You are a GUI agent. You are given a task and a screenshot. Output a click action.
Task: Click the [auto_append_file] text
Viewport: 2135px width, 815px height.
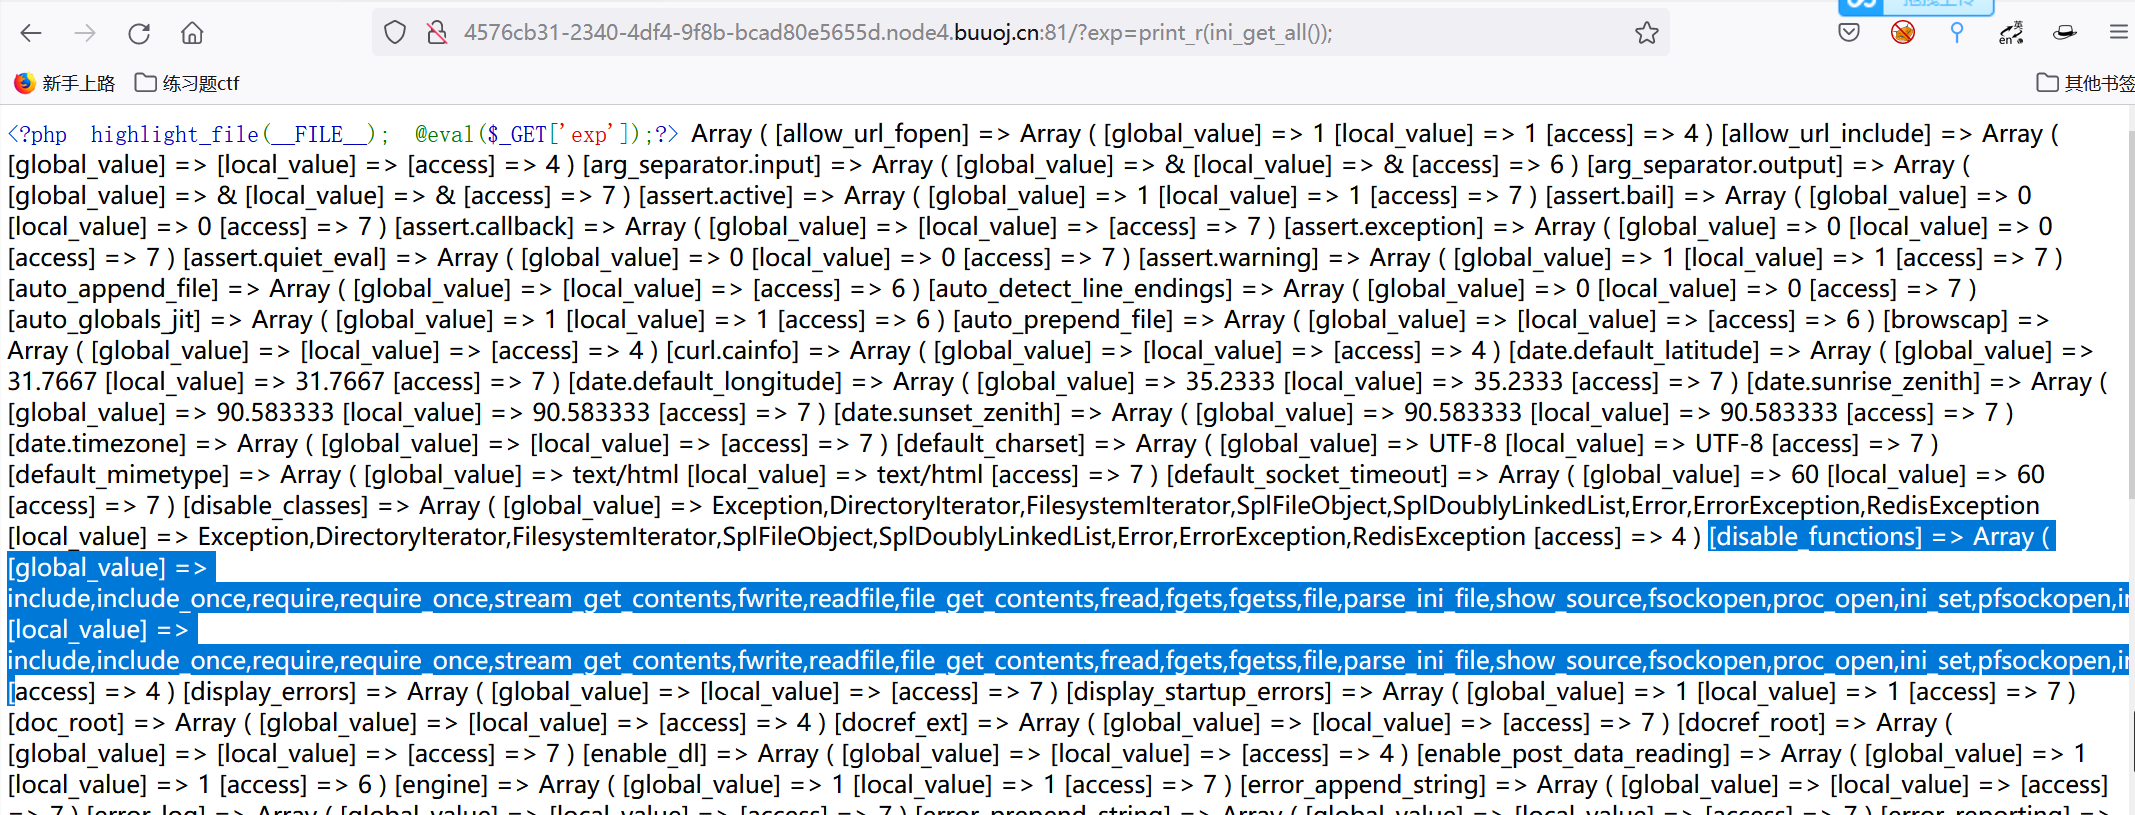click(x=113, y=289)
